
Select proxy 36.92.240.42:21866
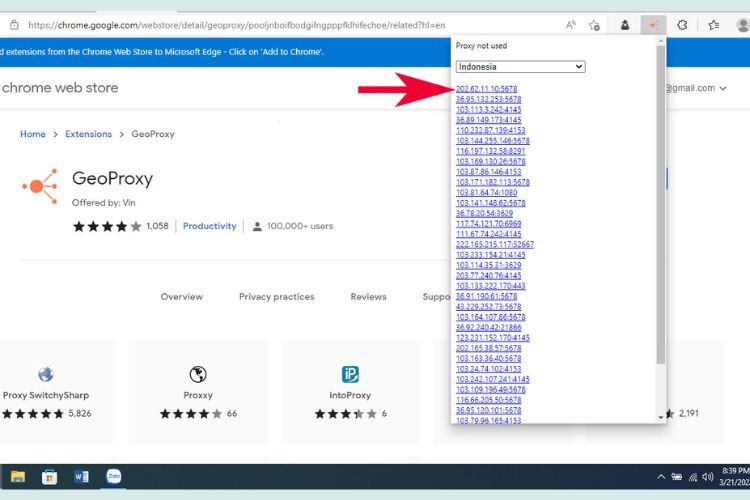click(x=488, y=327)
